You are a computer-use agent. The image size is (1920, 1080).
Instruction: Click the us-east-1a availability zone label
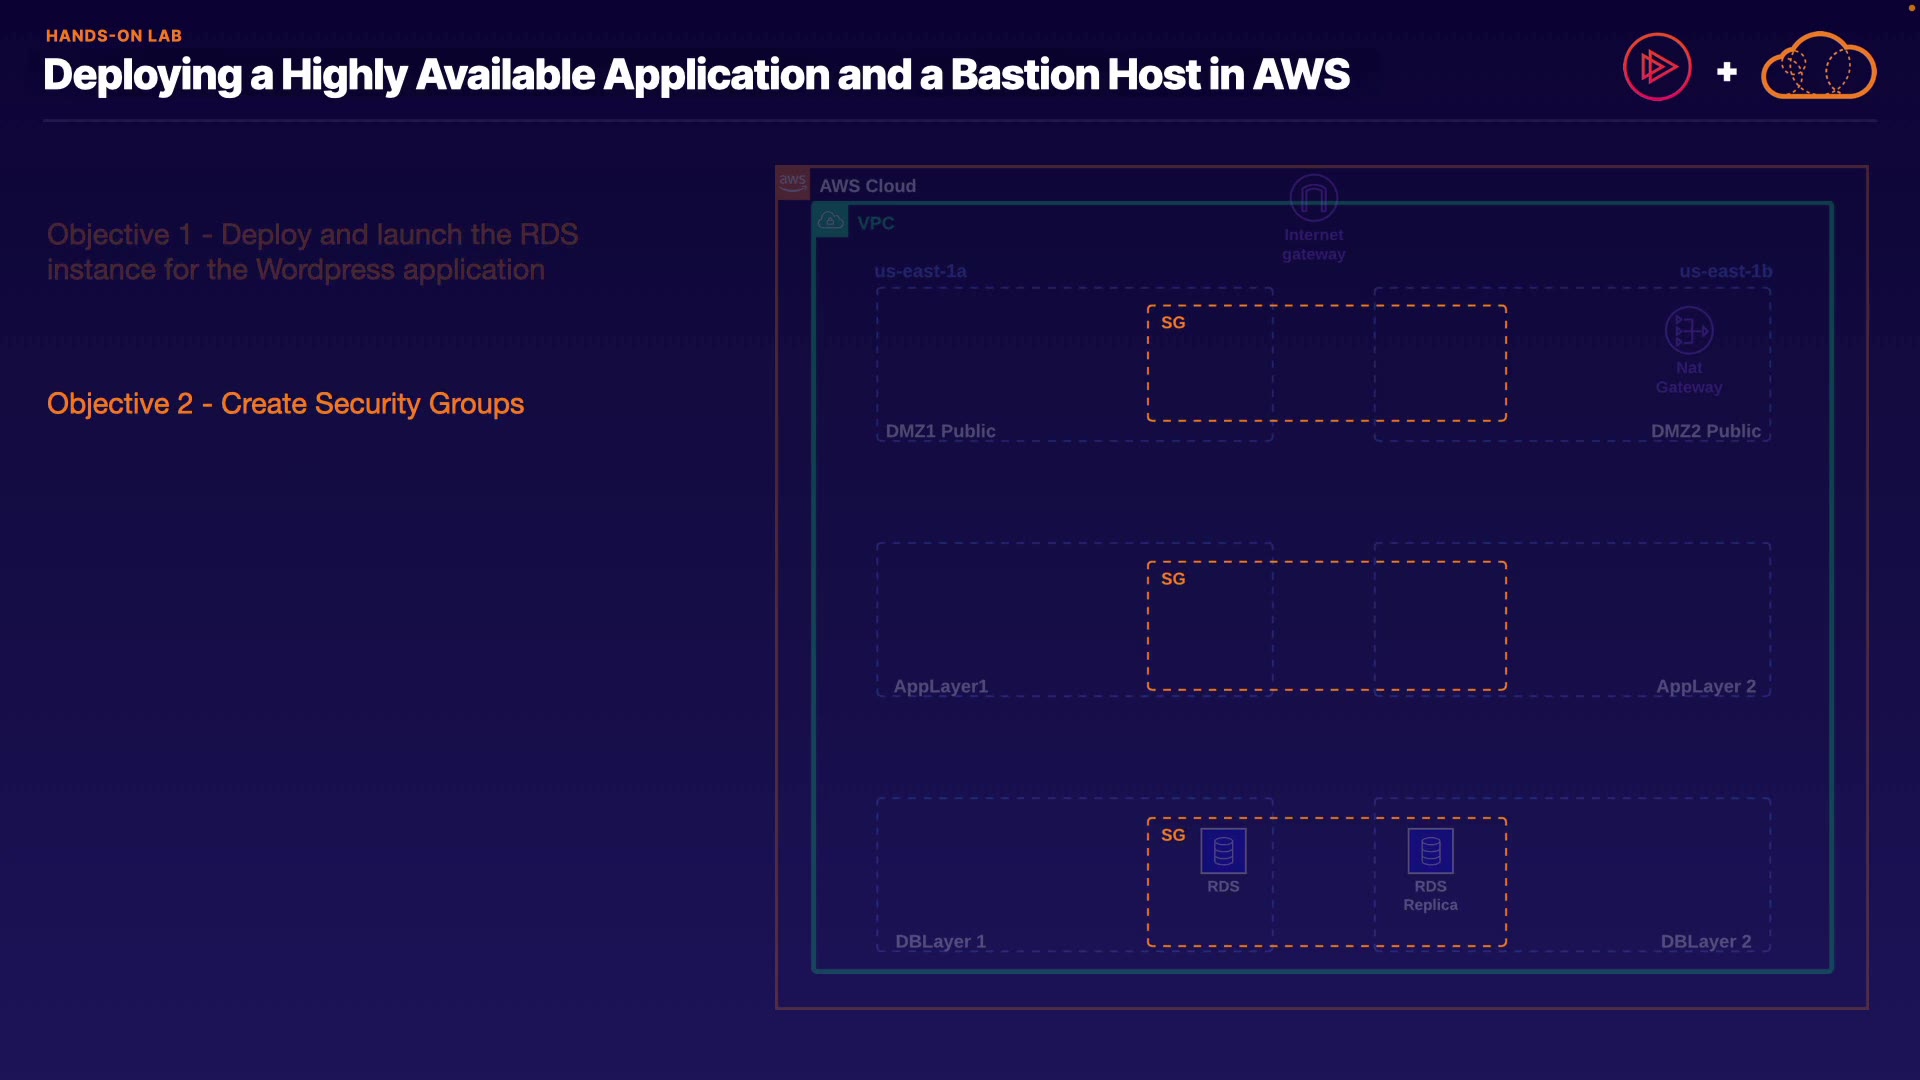(920, 271)
